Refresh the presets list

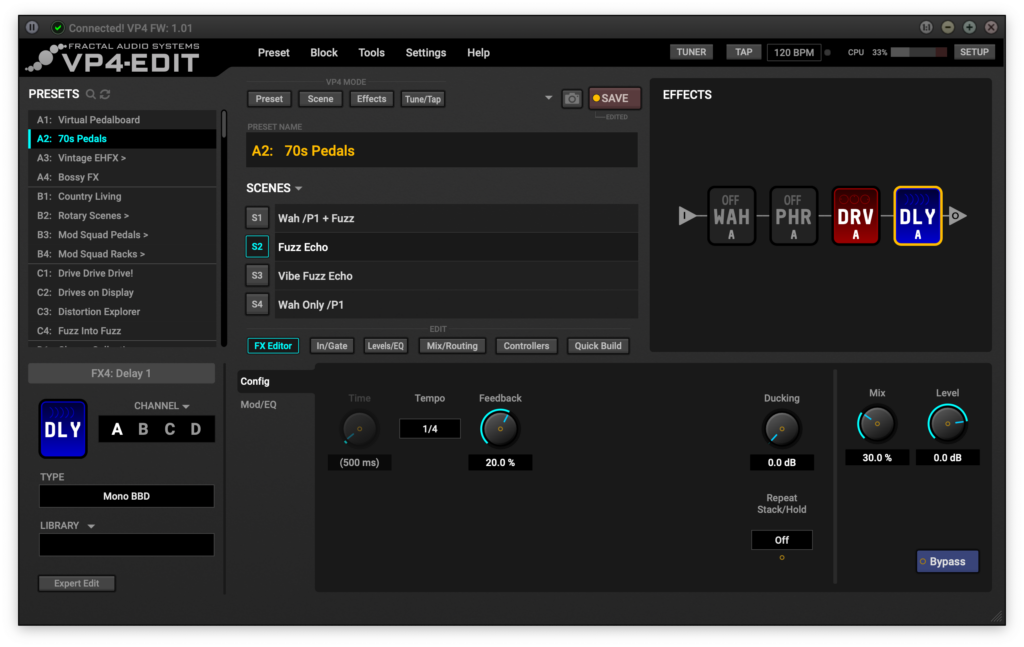click(x=105, y=94)
